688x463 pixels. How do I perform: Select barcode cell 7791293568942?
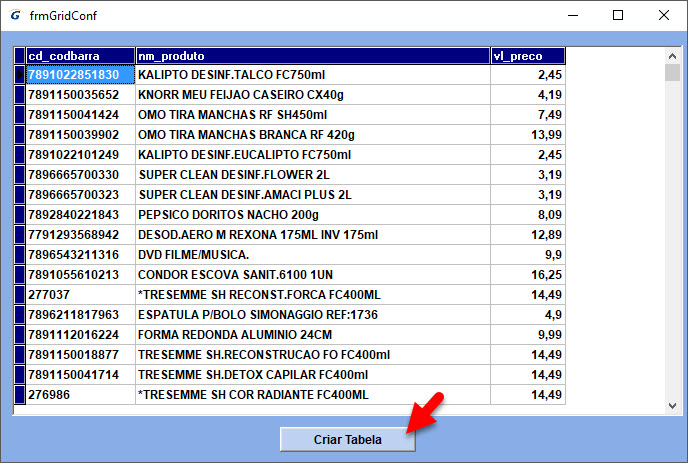click(80, 234)
